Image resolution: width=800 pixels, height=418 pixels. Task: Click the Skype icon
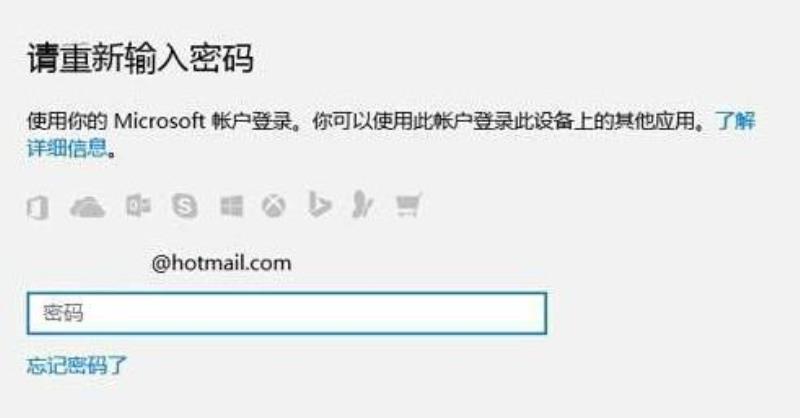(185, 206)
